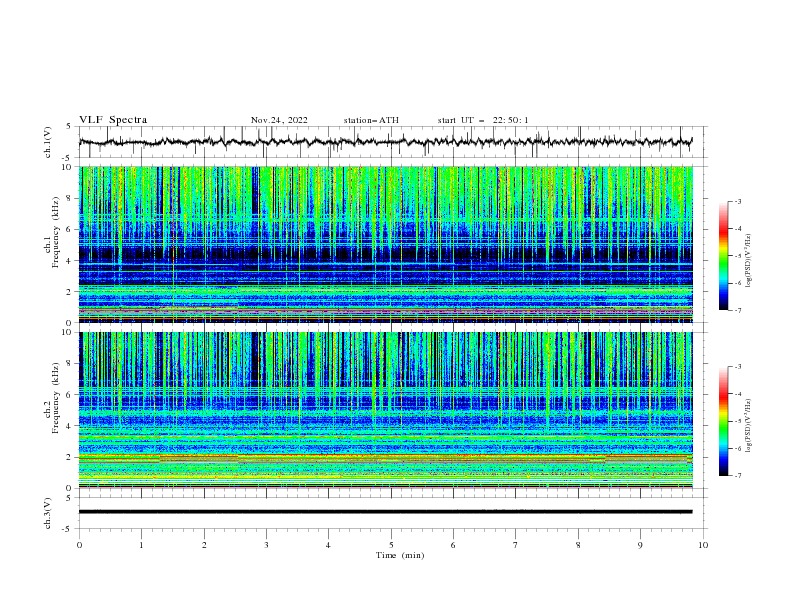Image resolution: width=792 pixels, height=612 pixels.
Task: Click the 5 tick label on ch.1(V) axis
Action: coord(69,127)
